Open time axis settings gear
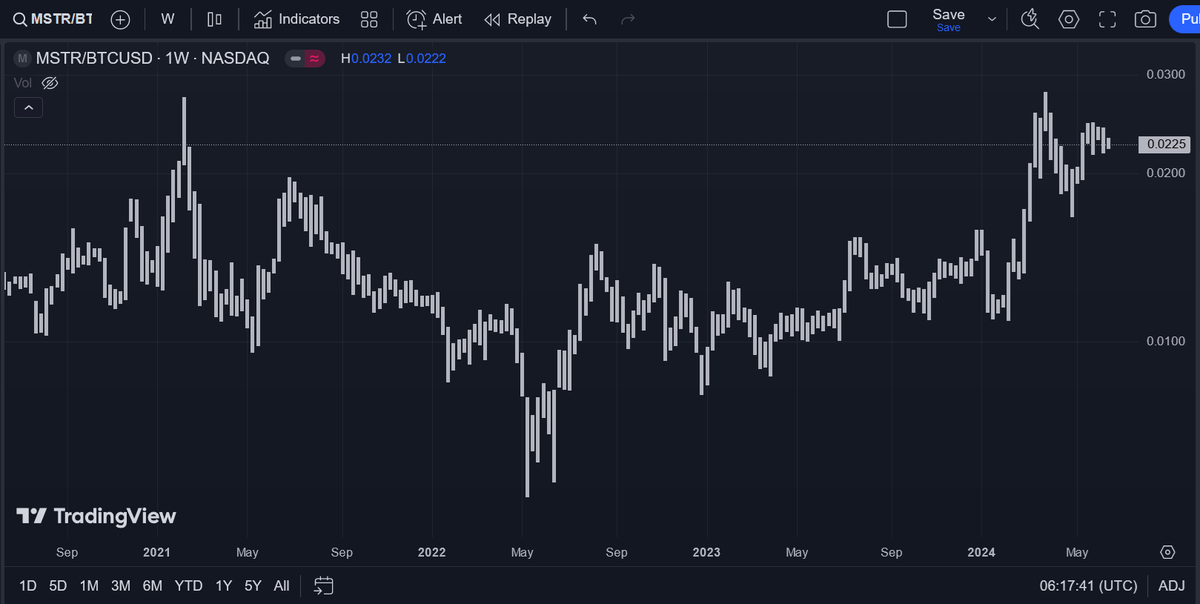Screen dimensions: 1200x604 point(1167,552)
